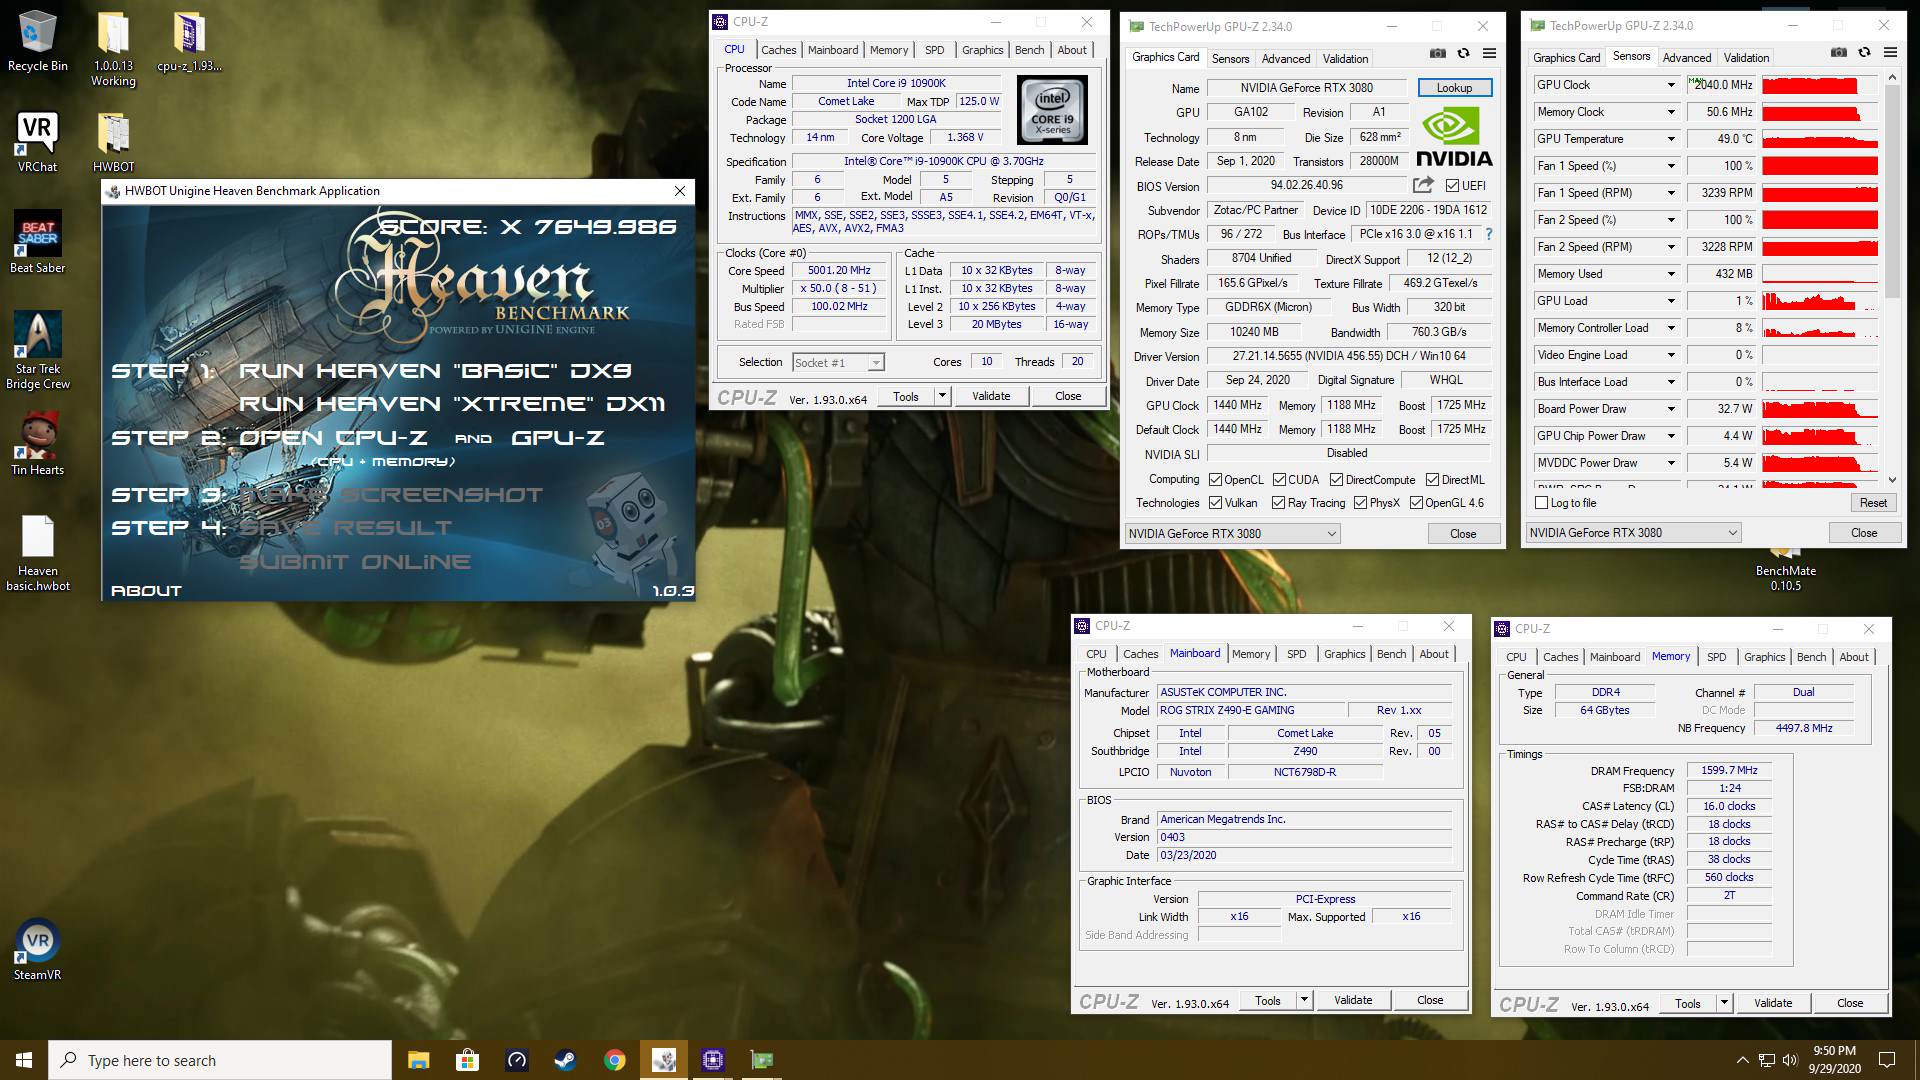1920x1080 pixels.
Task: Open Microsoft Store from taskbar
Action: [x=467, y=1060]
